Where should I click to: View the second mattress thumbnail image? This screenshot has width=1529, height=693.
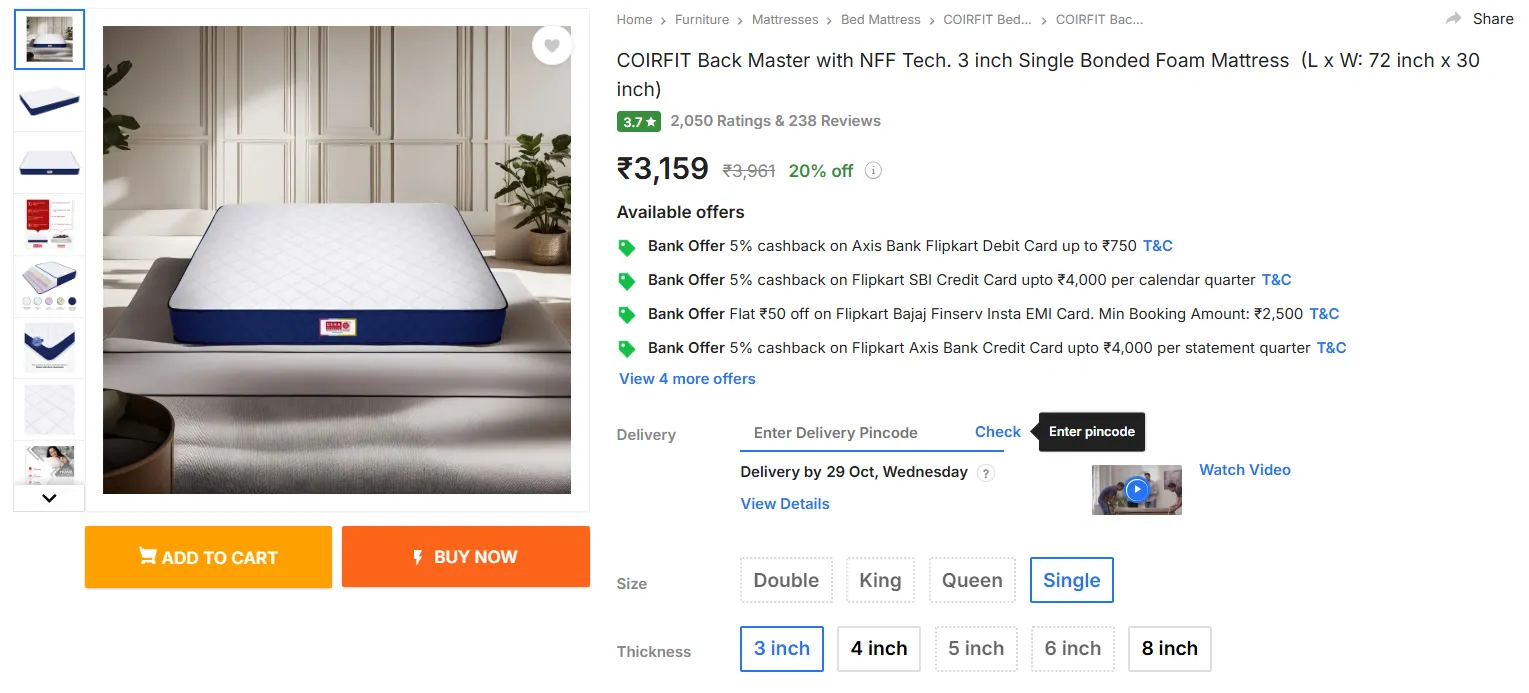[49, 101]
